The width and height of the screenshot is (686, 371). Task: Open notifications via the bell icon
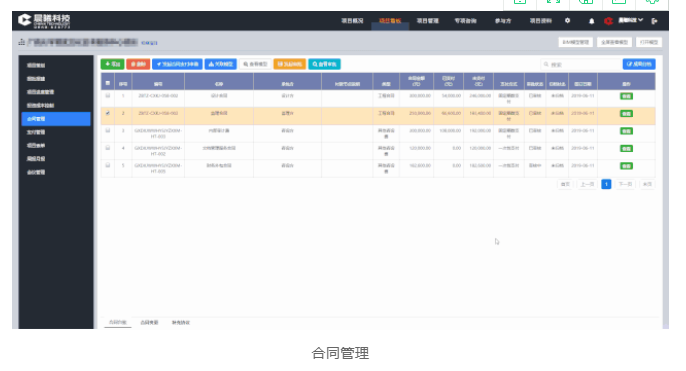(592, 21)
